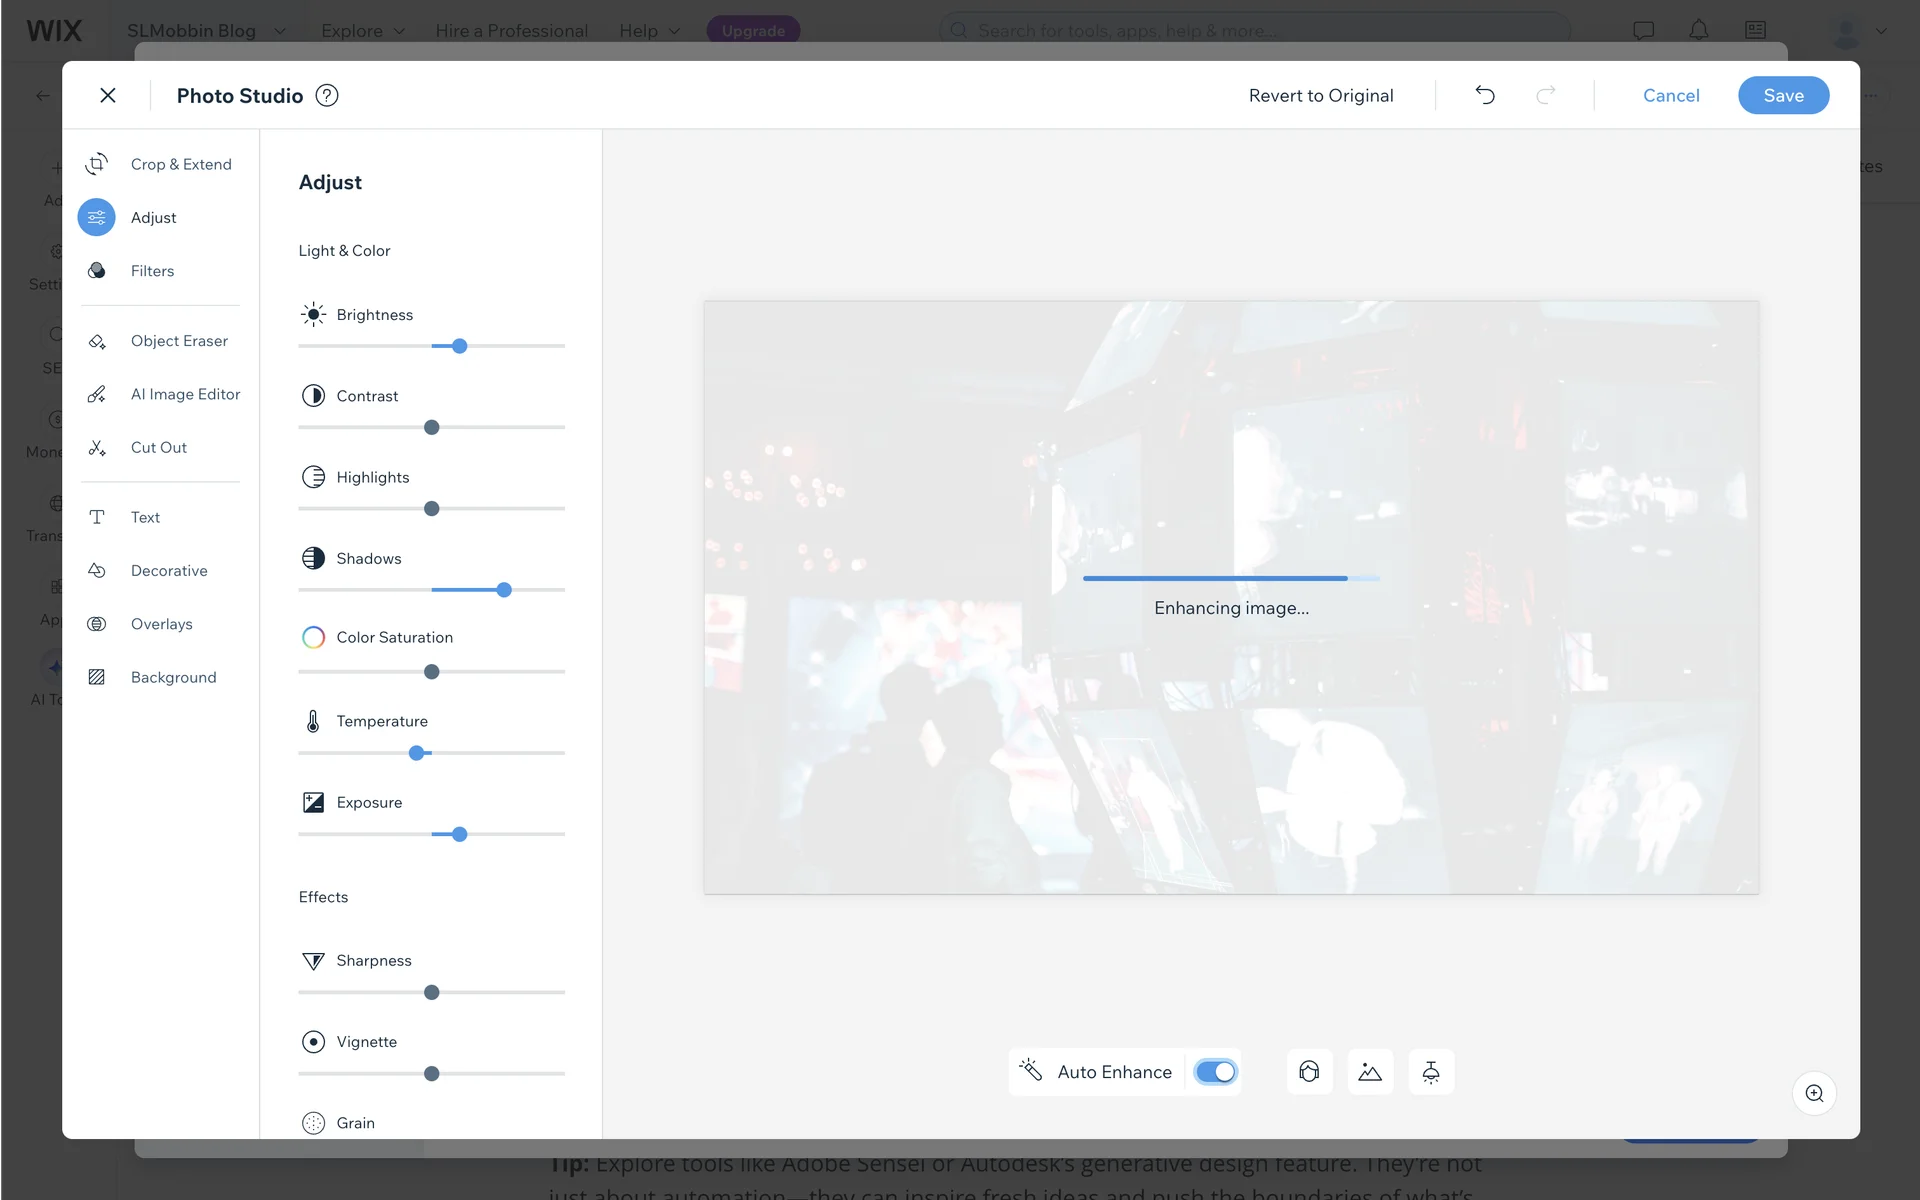Select the Filters tool
Screen dimensions: 1920x1200
pos(152,271)
